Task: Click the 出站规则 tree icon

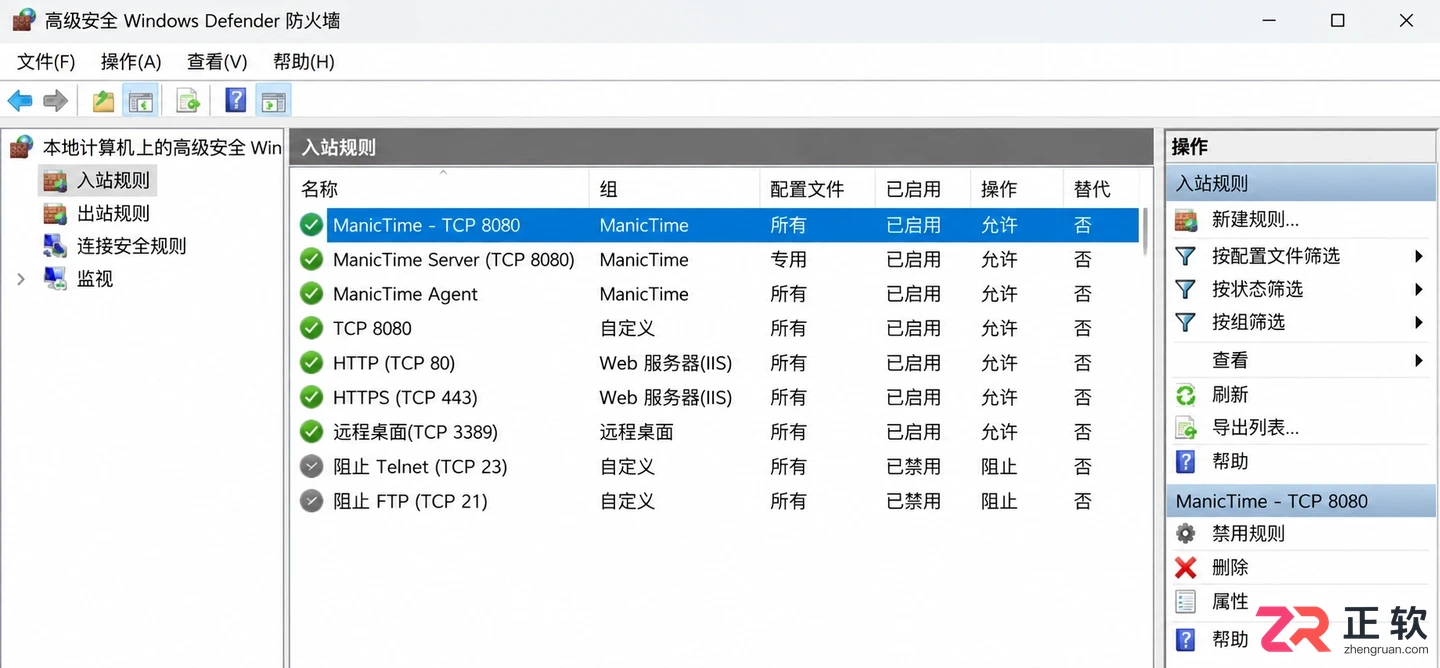Action: click(55, 213)
